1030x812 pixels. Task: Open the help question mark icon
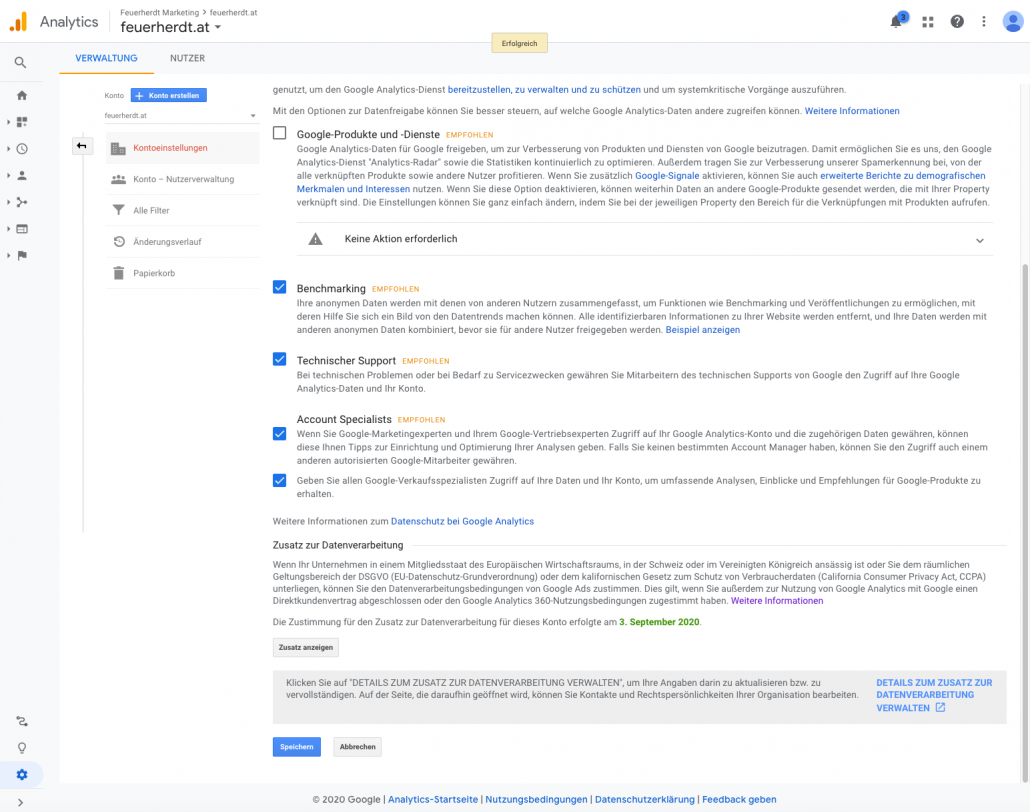click(957, 22)
